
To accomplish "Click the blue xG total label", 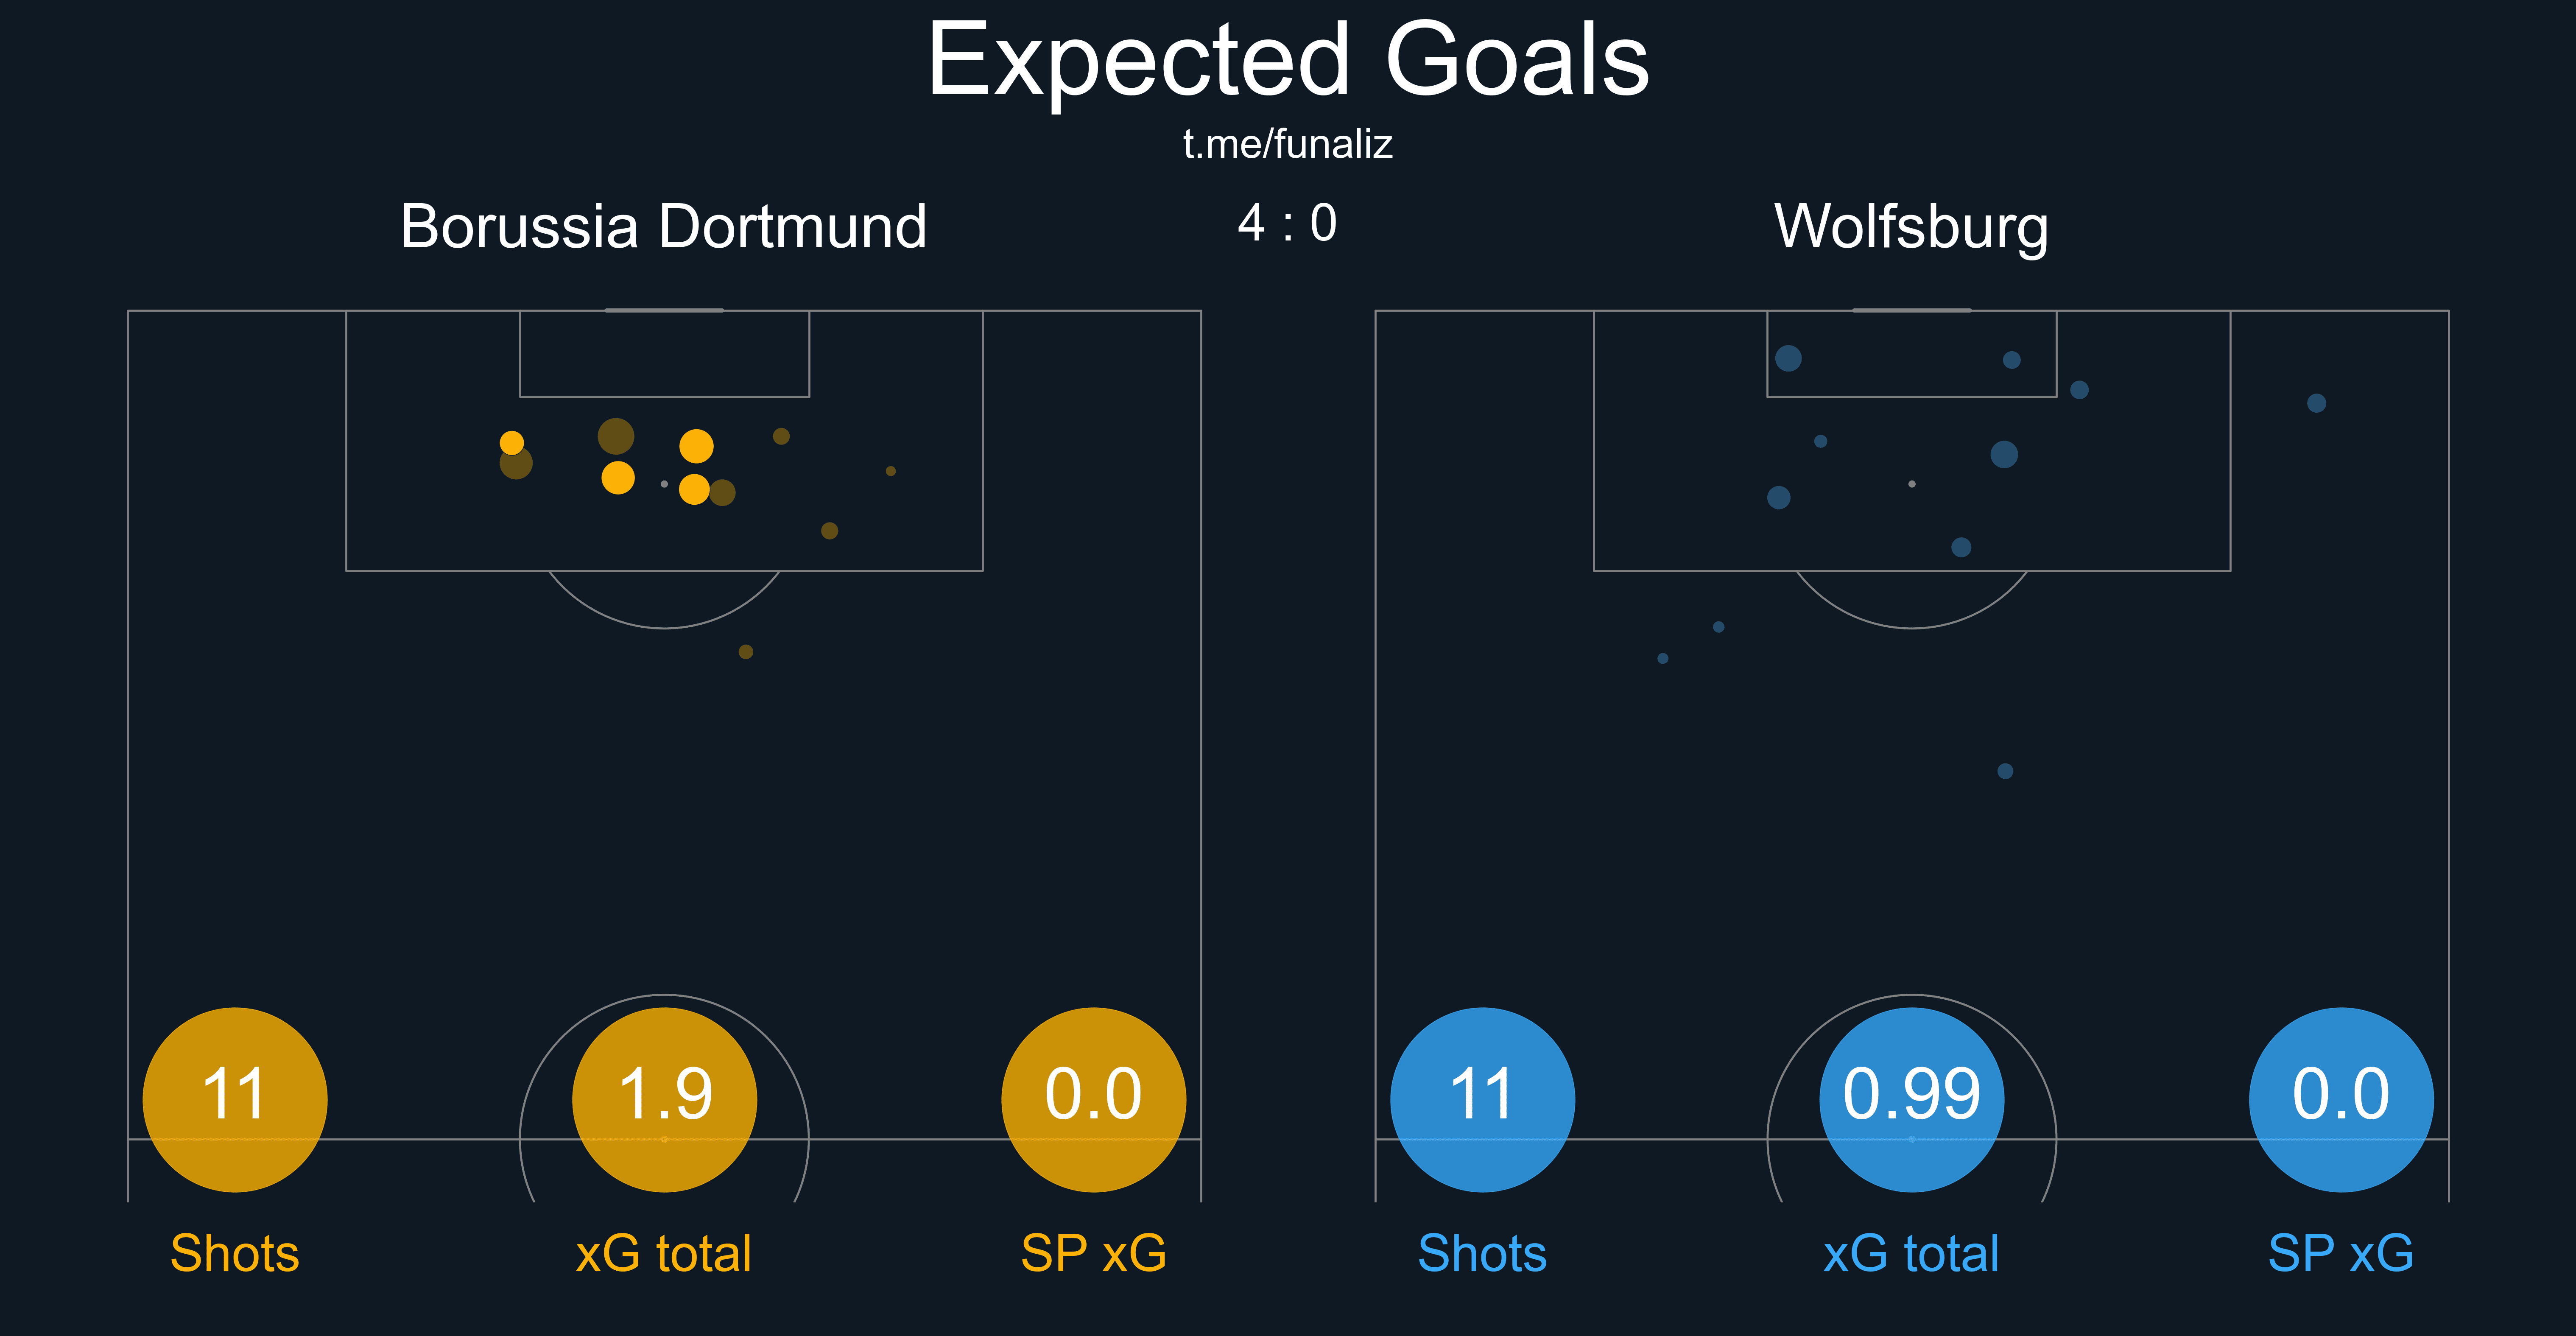I will [x=1911, y=1253].
